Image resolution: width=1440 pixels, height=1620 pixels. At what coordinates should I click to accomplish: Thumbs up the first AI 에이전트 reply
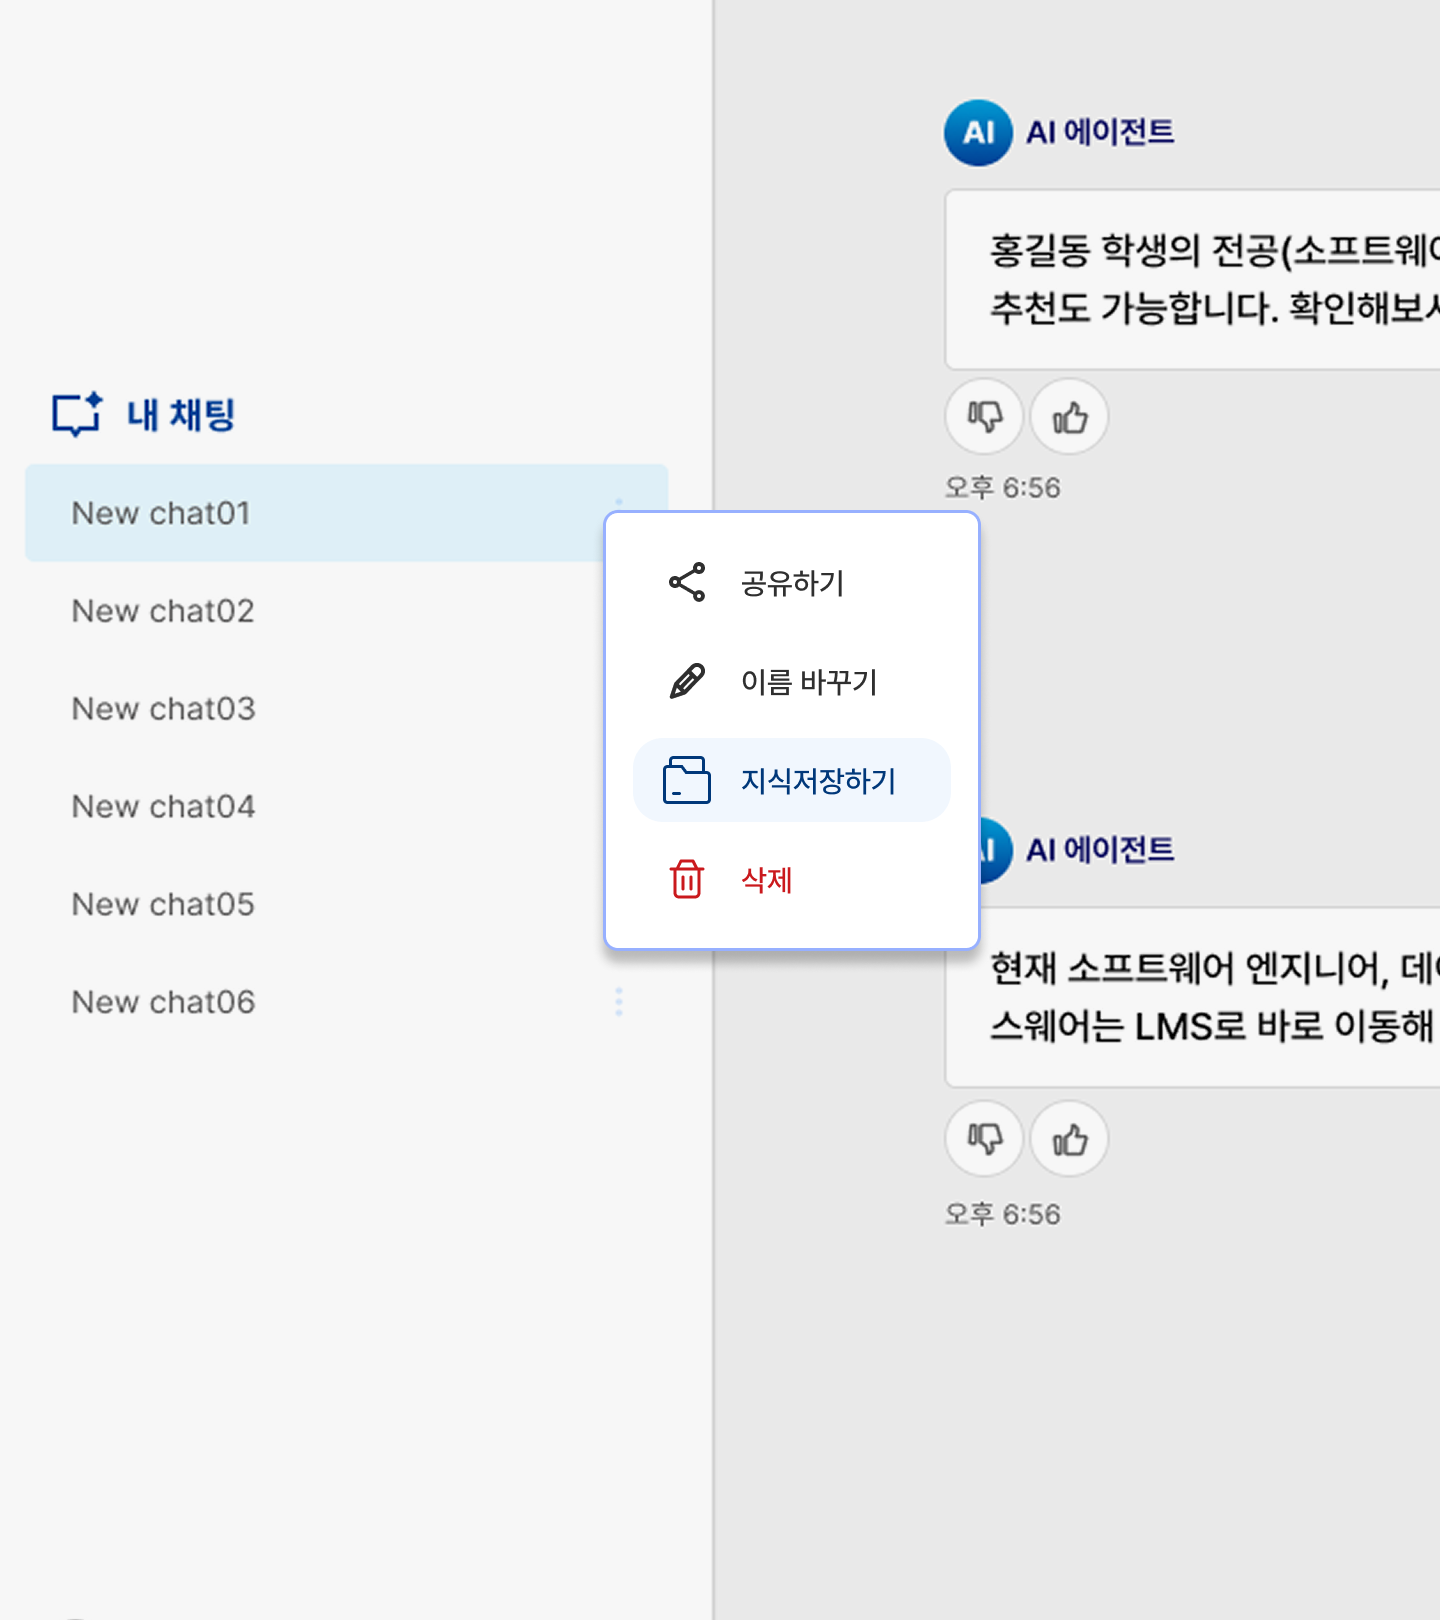coord(1069,416)
